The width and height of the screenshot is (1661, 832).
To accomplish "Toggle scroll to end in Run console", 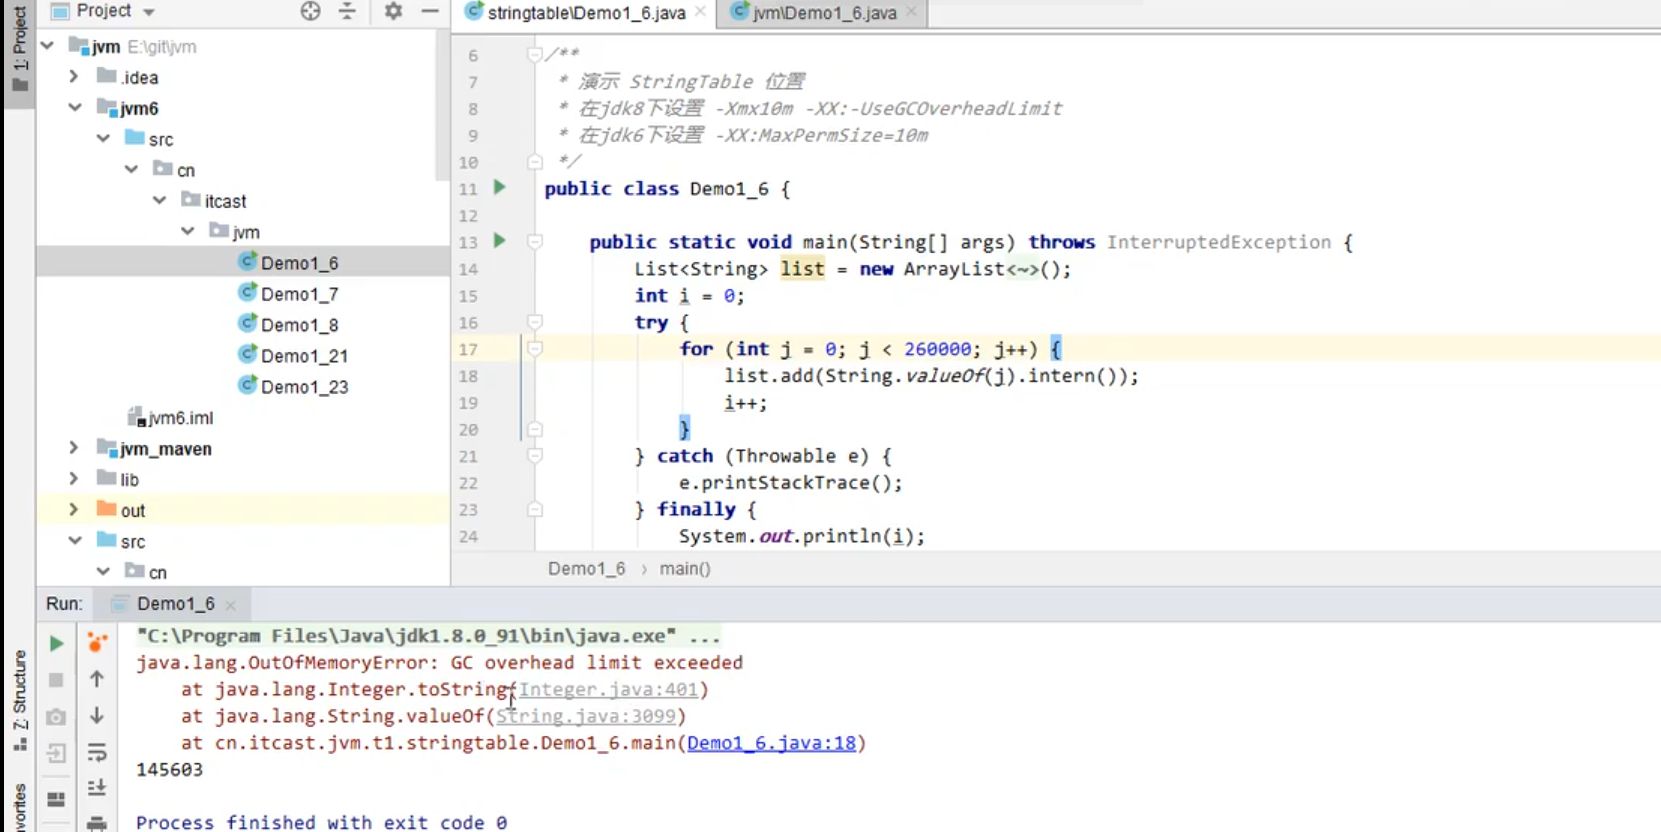I will pyautogui.click(x=97, y=788).
